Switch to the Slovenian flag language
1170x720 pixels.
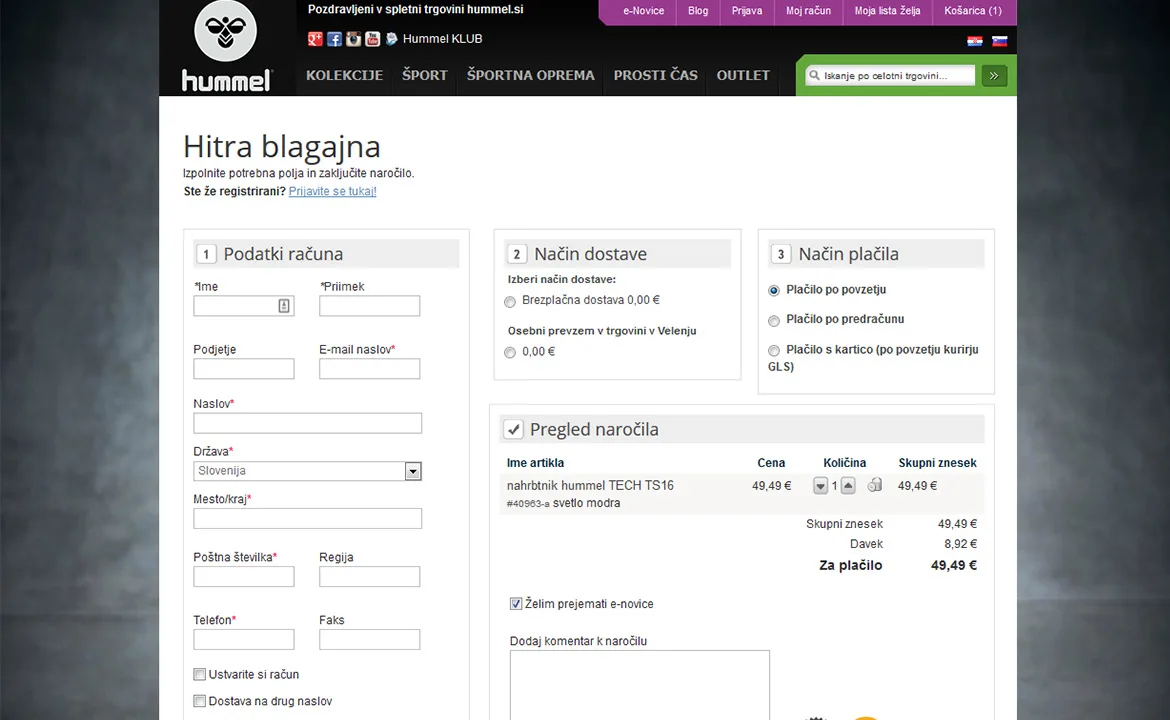[999, 41]
